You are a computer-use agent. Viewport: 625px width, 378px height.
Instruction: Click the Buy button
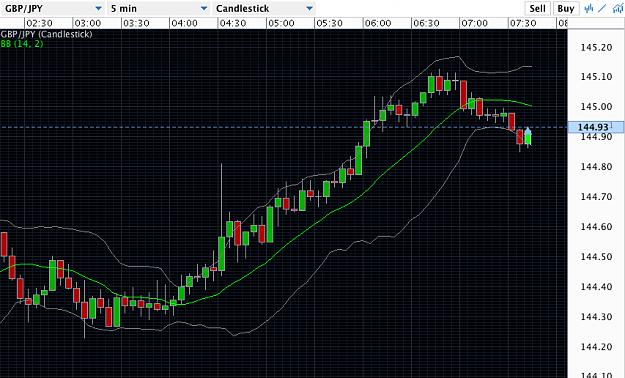(566, 8)
